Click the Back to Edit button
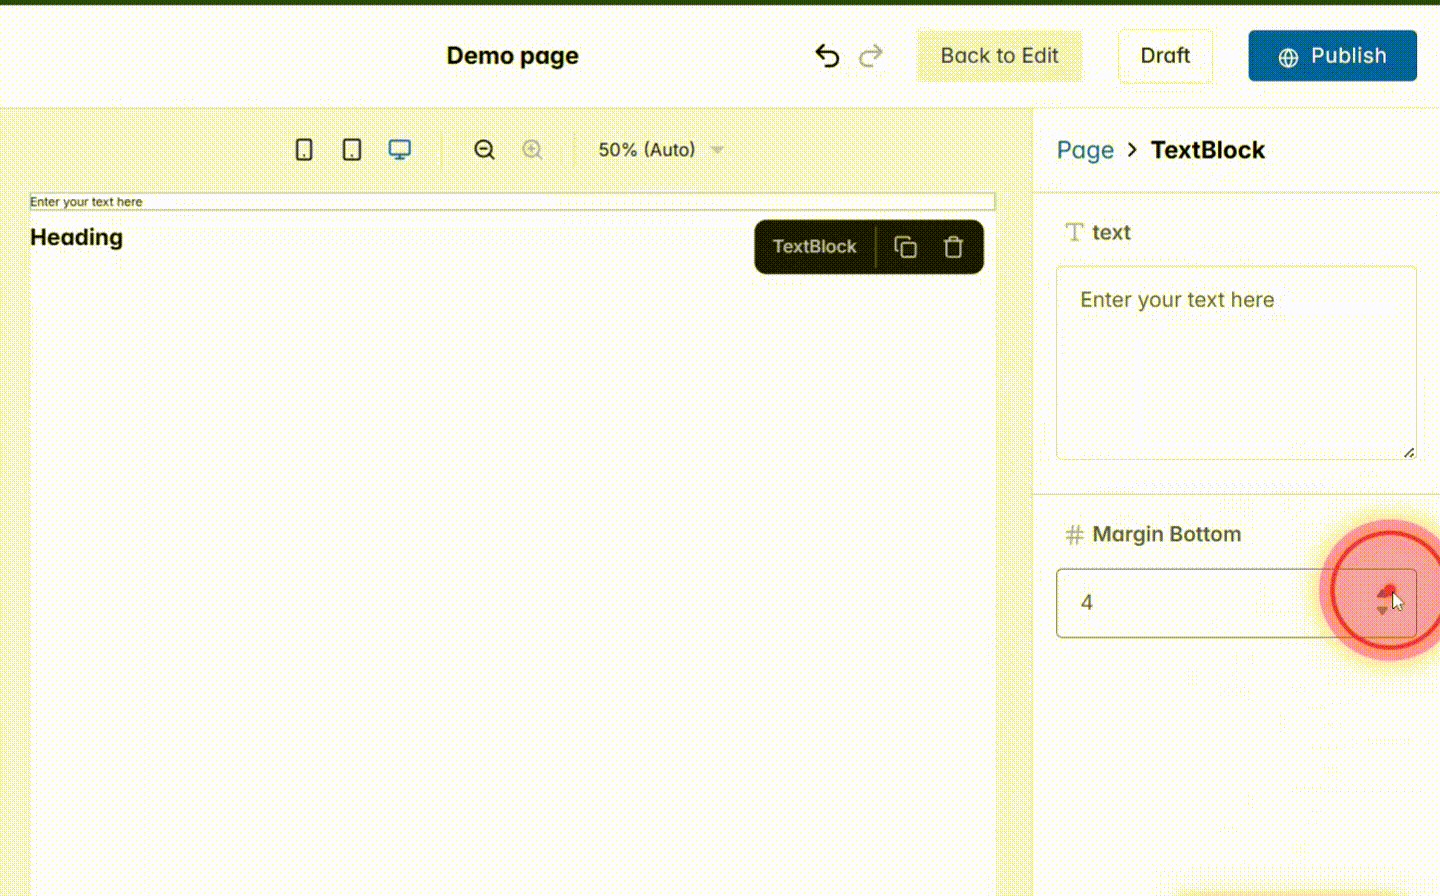The width and height of the screenshot is (1440, 896). (x=998, y=56)
